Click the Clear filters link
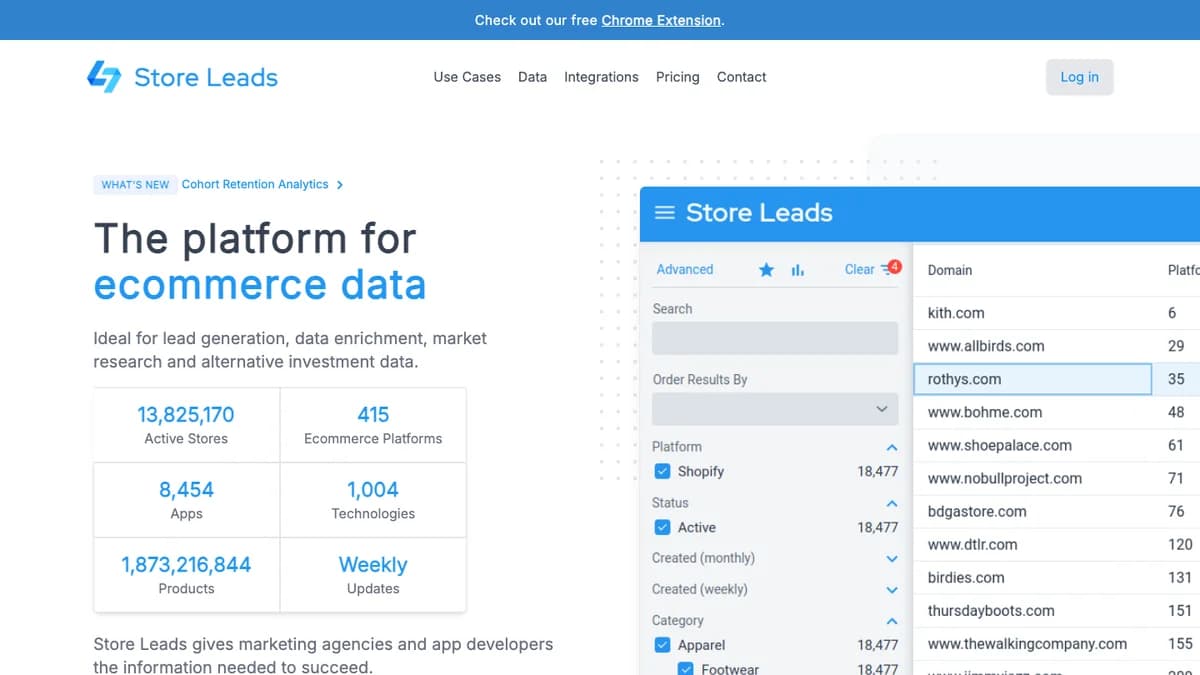Image resolution: width=1200 pixels, height=675 pixels. pyautogui.click(x=859, y=269)
